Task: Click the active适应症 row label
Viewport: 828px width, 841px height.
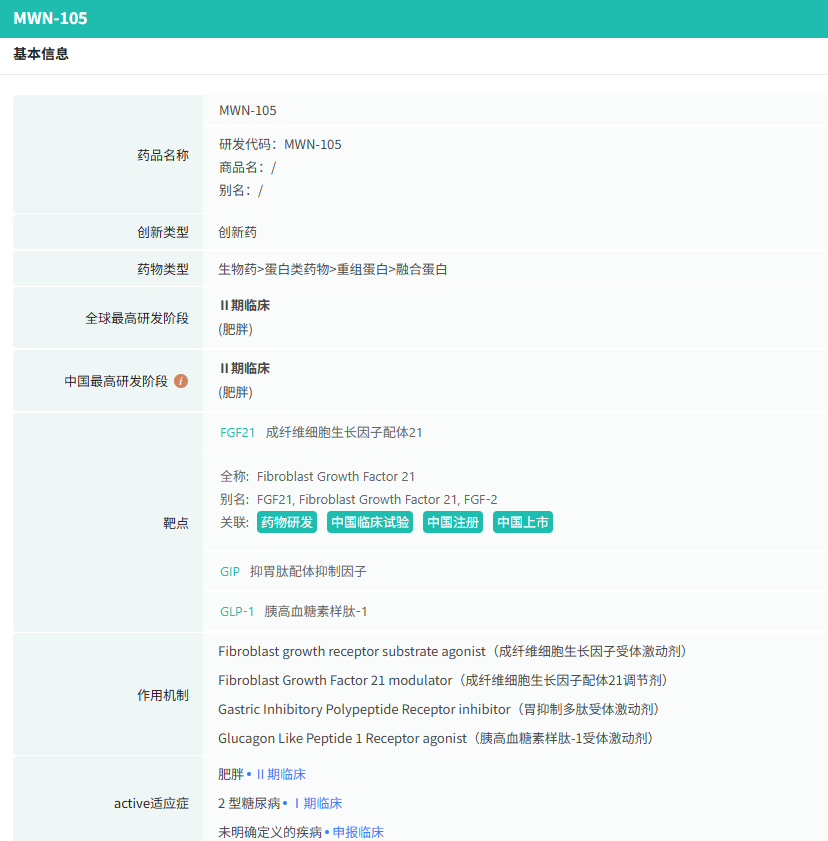Action: (151, 803)
